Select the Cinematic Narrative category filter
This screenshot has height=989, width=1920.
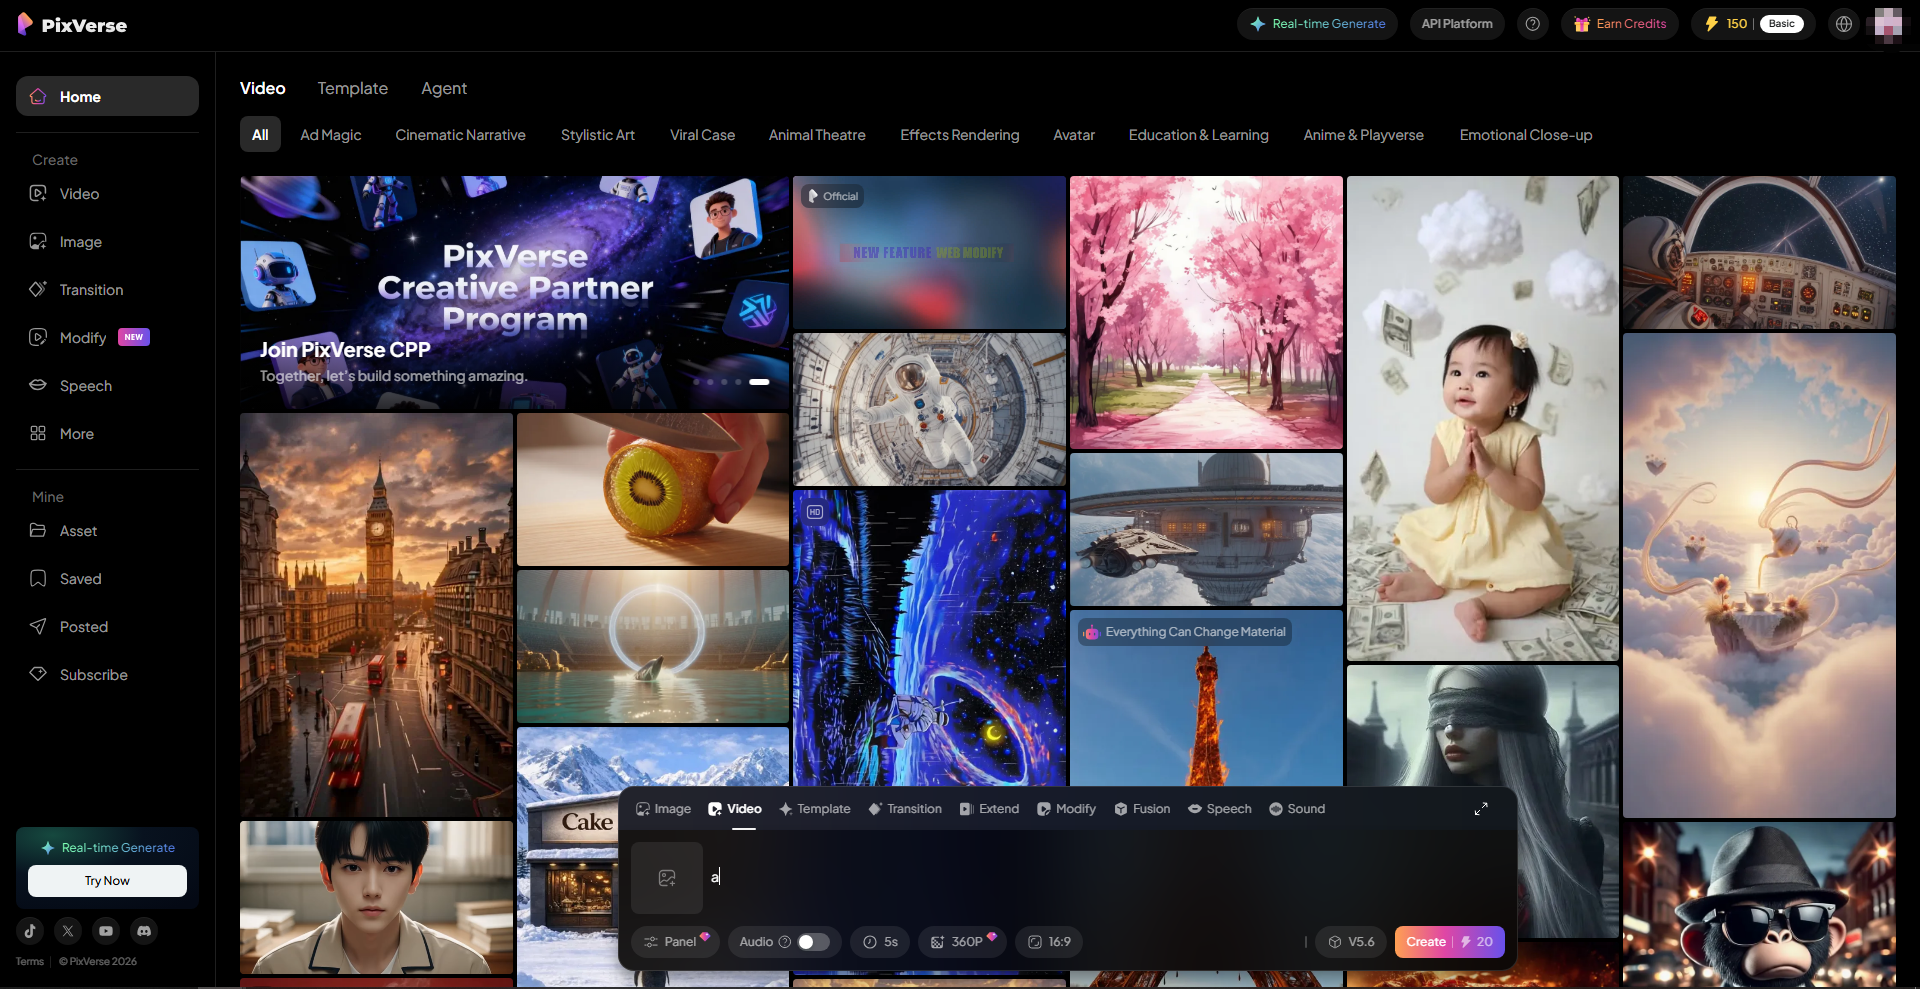click(x=460, y=135)
